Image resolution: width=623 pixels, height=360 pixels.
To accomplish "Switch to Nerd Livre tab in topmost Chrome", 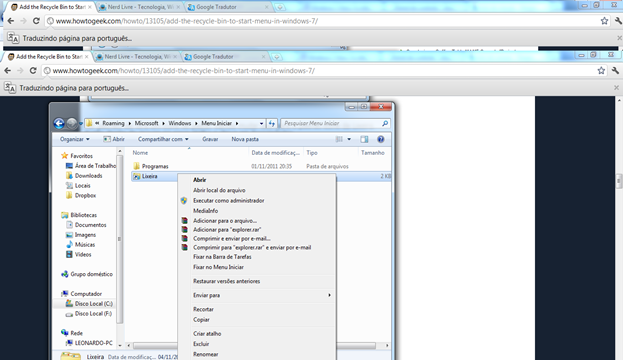I will click(x=139, y=7).
